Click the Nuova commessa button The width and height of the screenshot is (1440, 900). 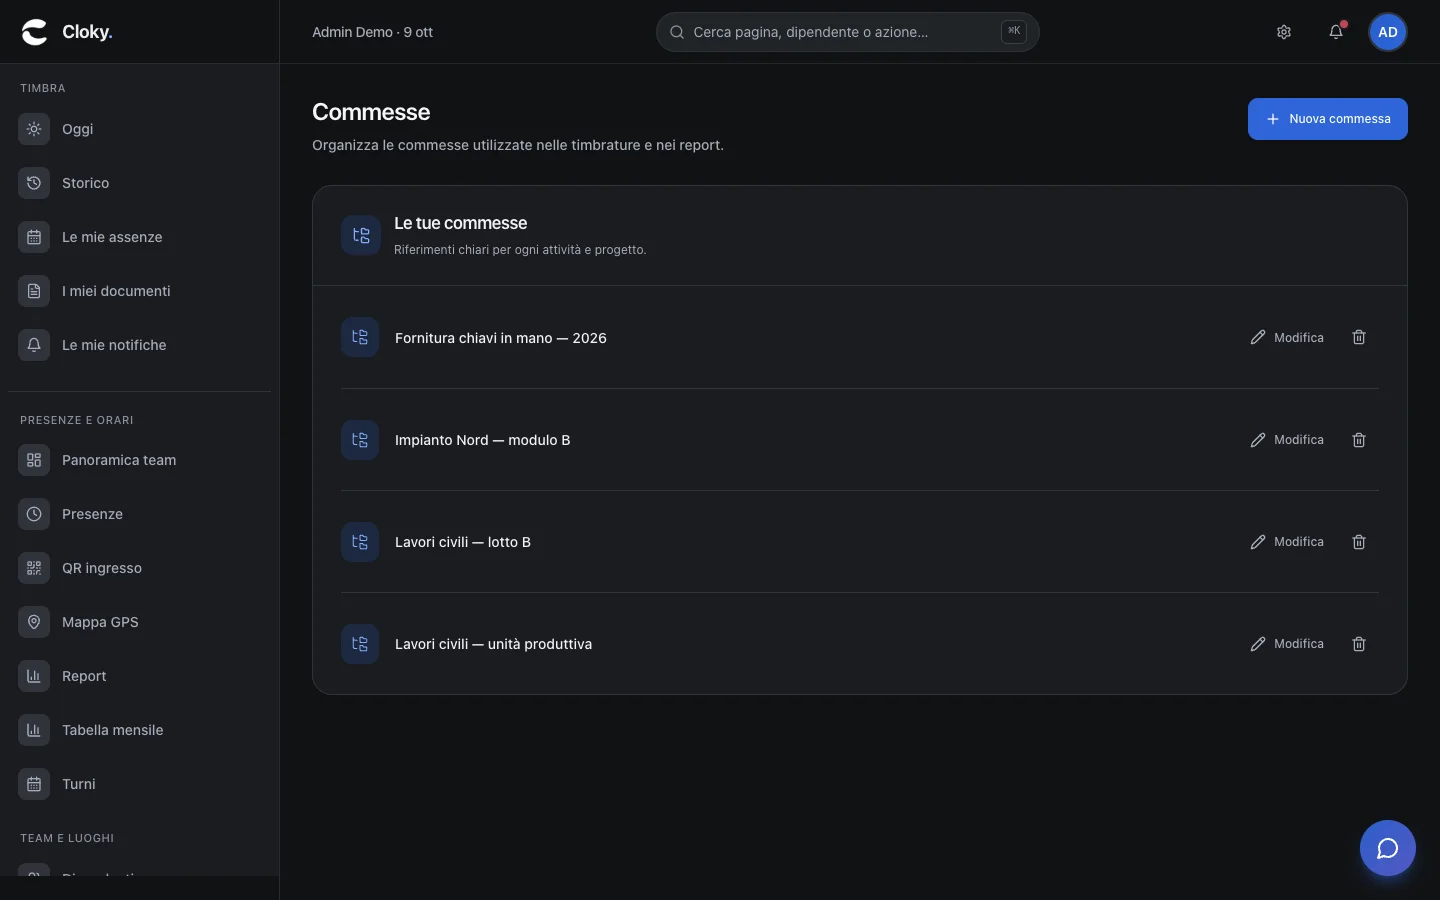(1327, 119)
